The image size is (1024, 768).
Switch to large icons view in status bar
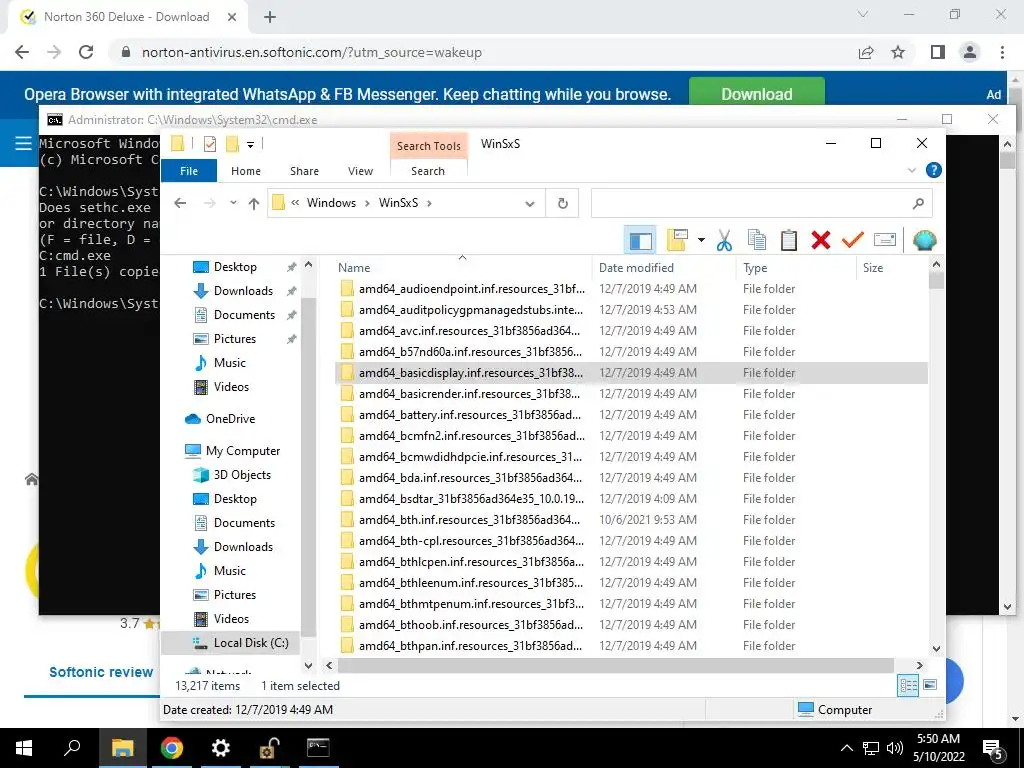coord(930,685)
